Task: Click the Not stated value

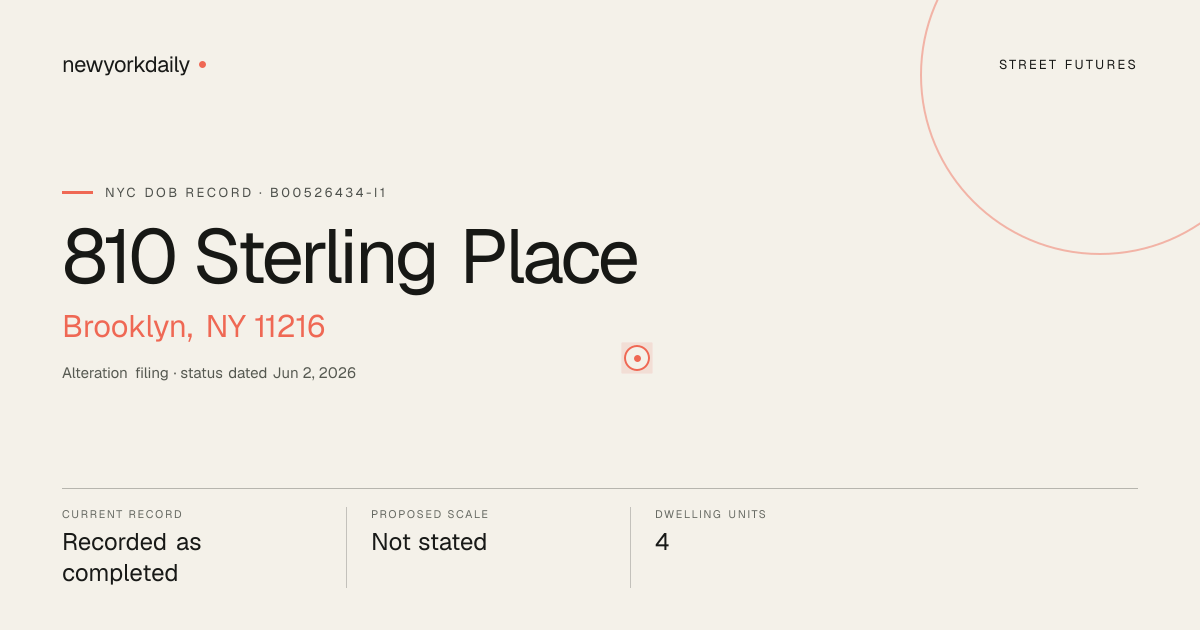Action: coord(429,542)
